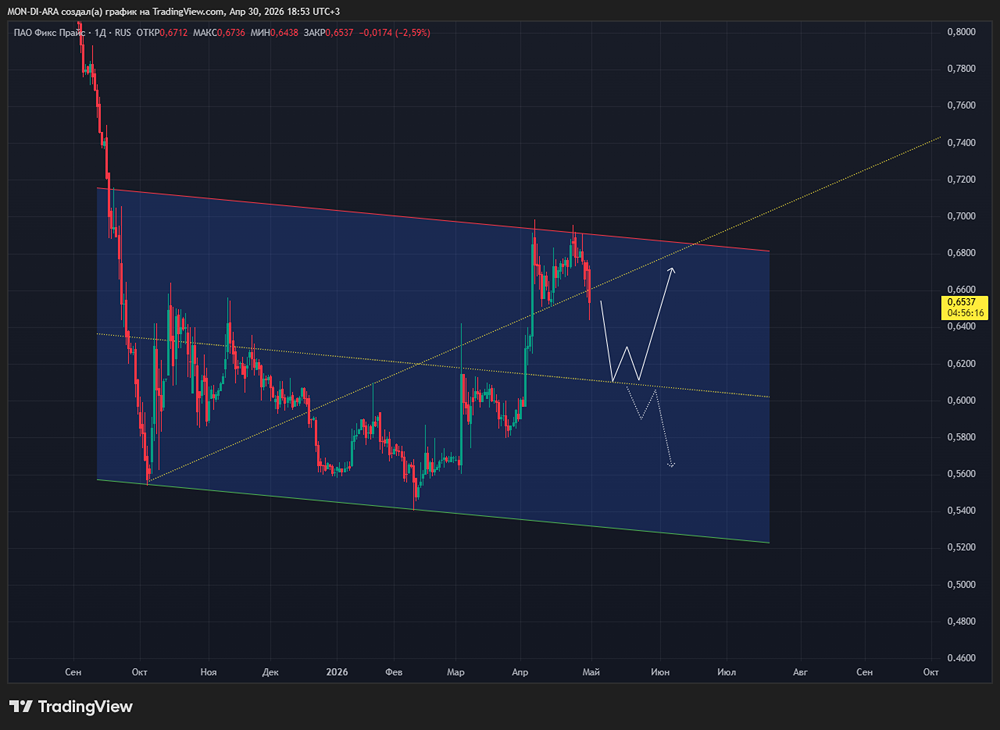1000x730 pixels.
Task: Click the 0,5200 price axis label
Action: (961, 548)
